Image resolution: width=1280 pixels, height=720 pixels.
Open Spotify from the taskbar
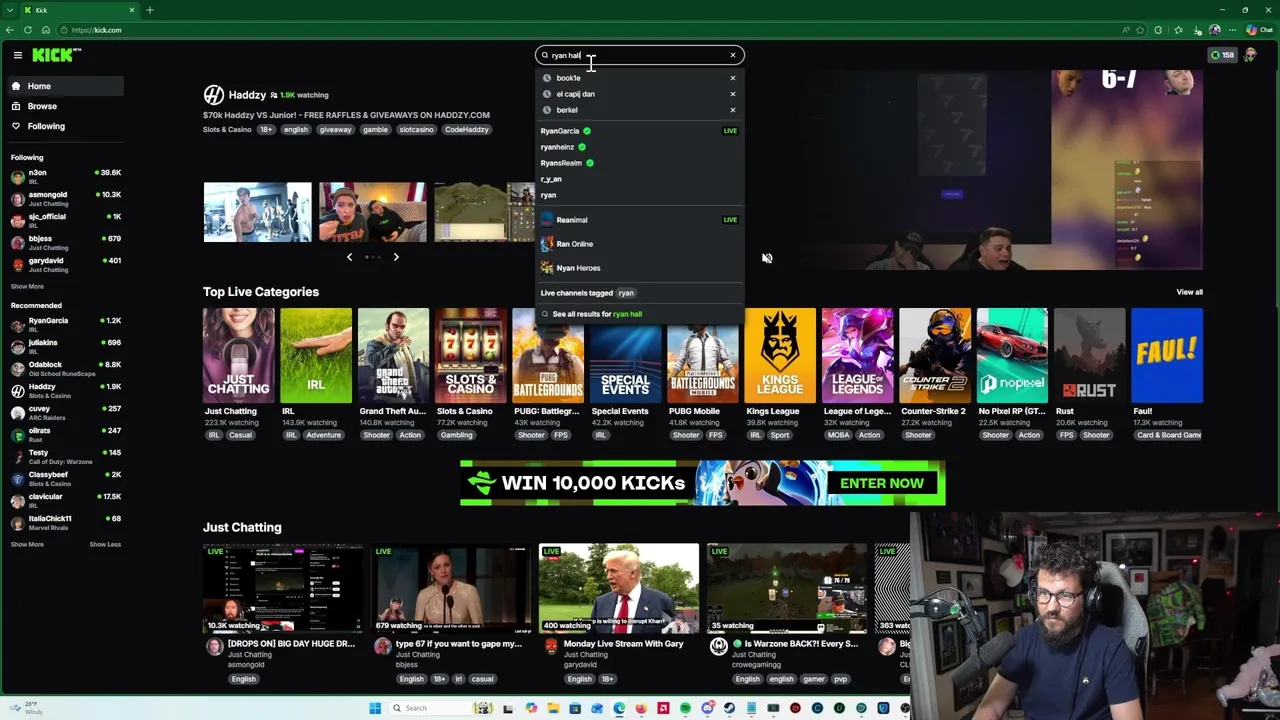pos(685,708)
